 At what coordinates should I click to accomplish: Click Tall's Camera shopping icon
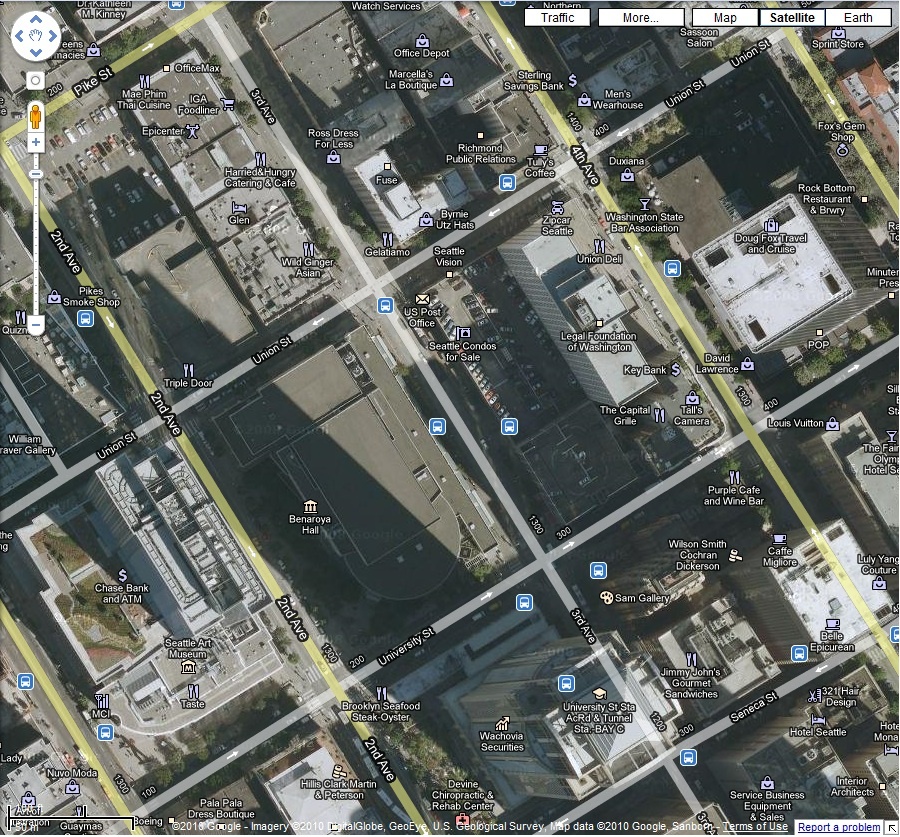coord(692,398)
